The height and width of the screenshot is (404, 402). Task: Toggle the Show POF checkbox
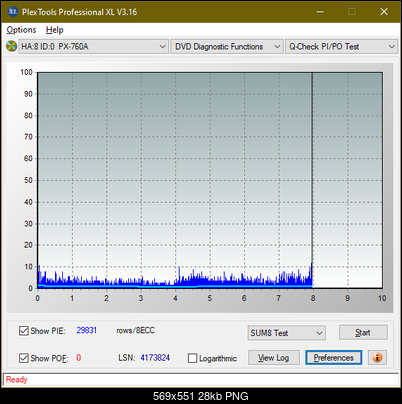click(24, 358)
